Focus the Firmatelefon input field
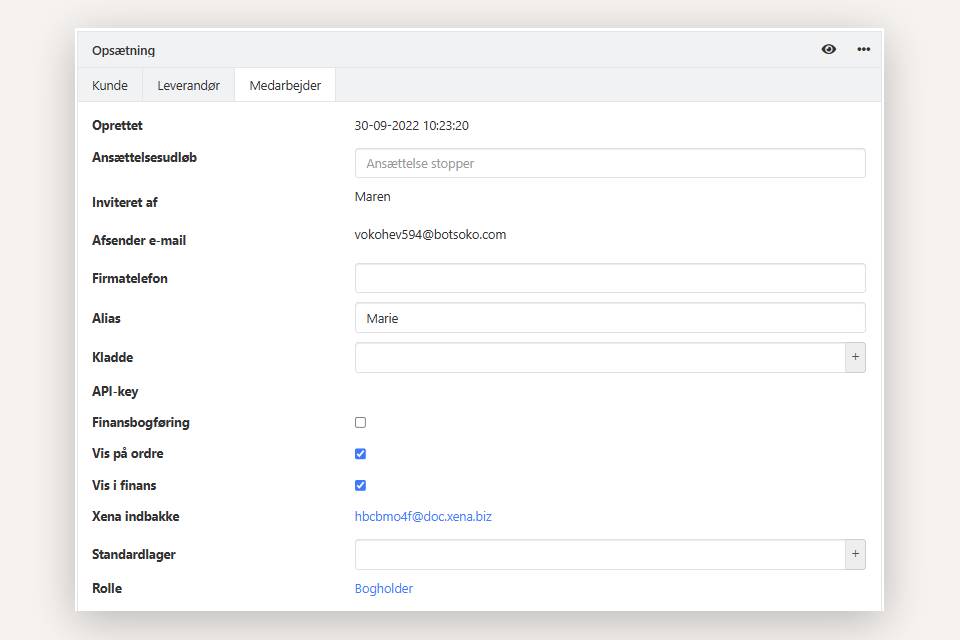Screen dimensions: 960x640 (x=609, y=278)
